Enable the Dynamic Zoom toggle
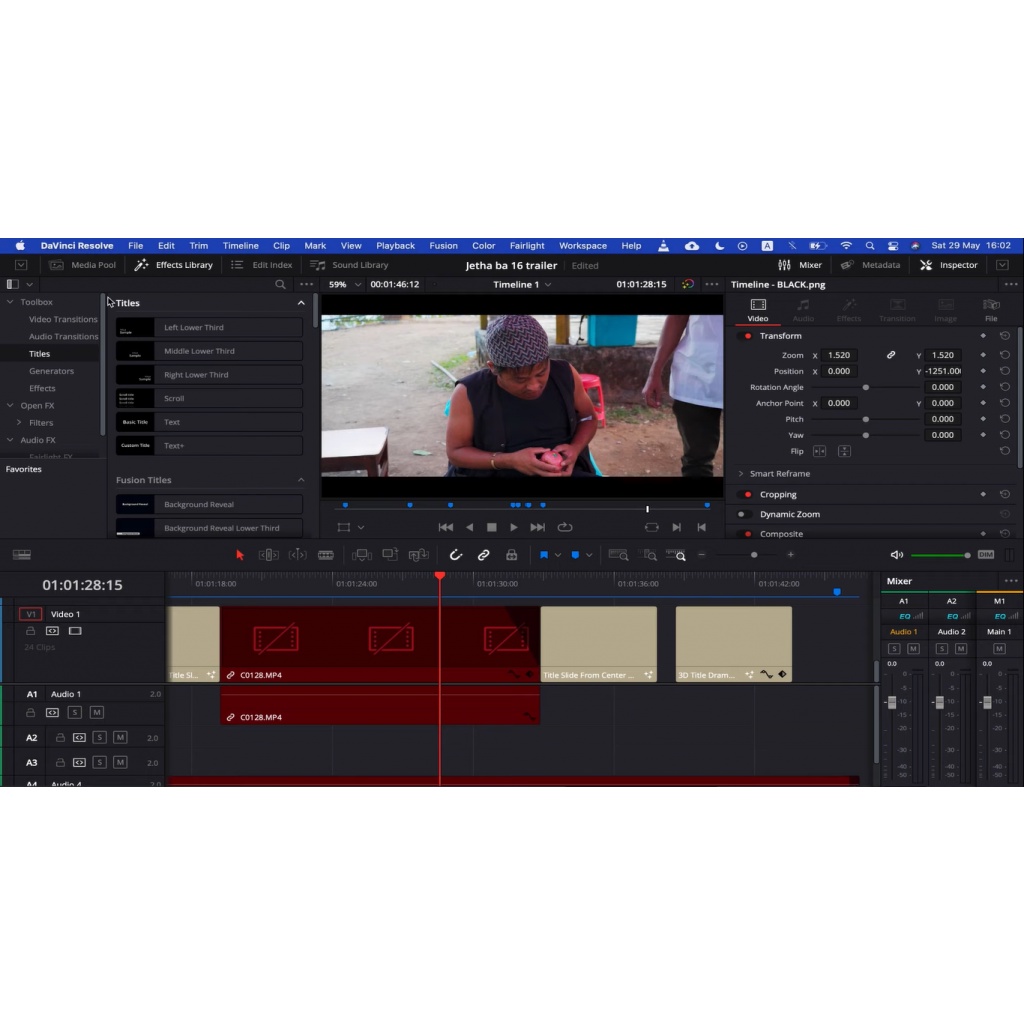This screenshot has width=1024, height=1024. (x=743, y=514)
